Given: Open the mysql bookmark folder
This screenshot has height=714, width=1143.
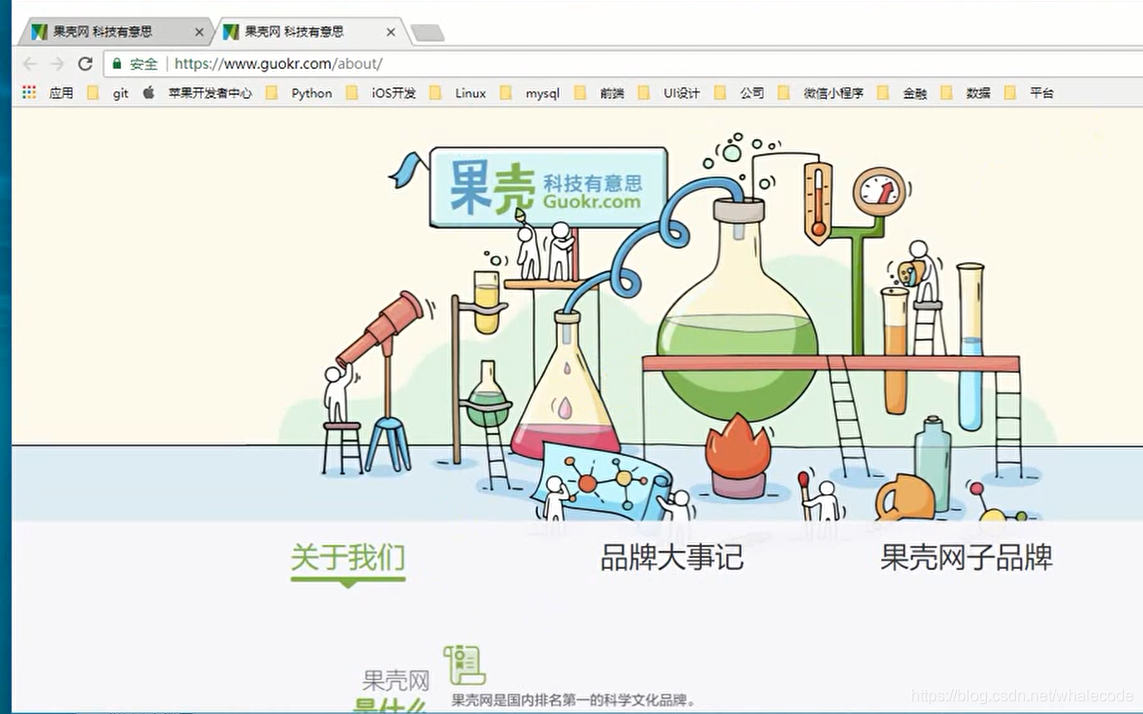Looking at the screenshot, I should (530, 93).
